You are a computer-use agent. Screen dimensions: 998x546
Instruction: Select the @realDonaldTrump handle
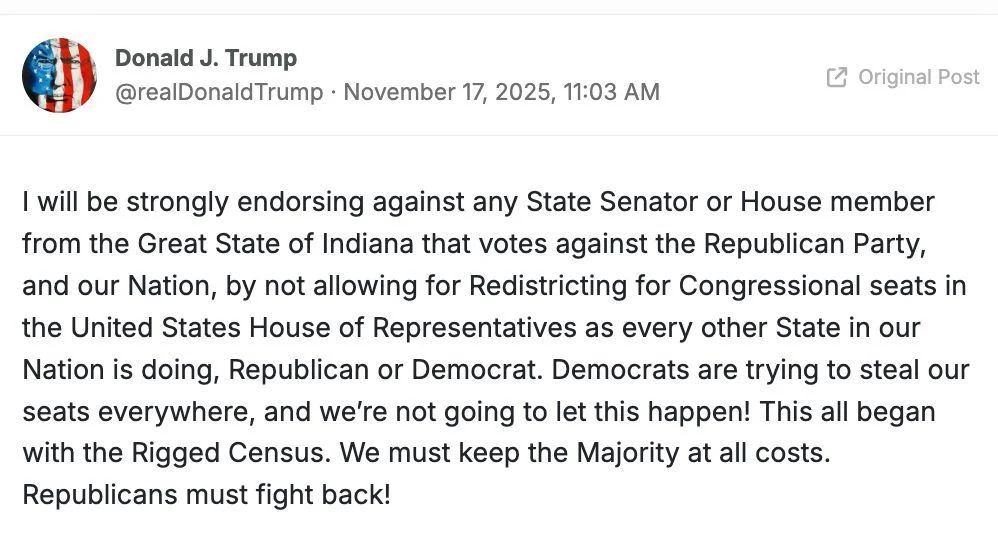219,92
